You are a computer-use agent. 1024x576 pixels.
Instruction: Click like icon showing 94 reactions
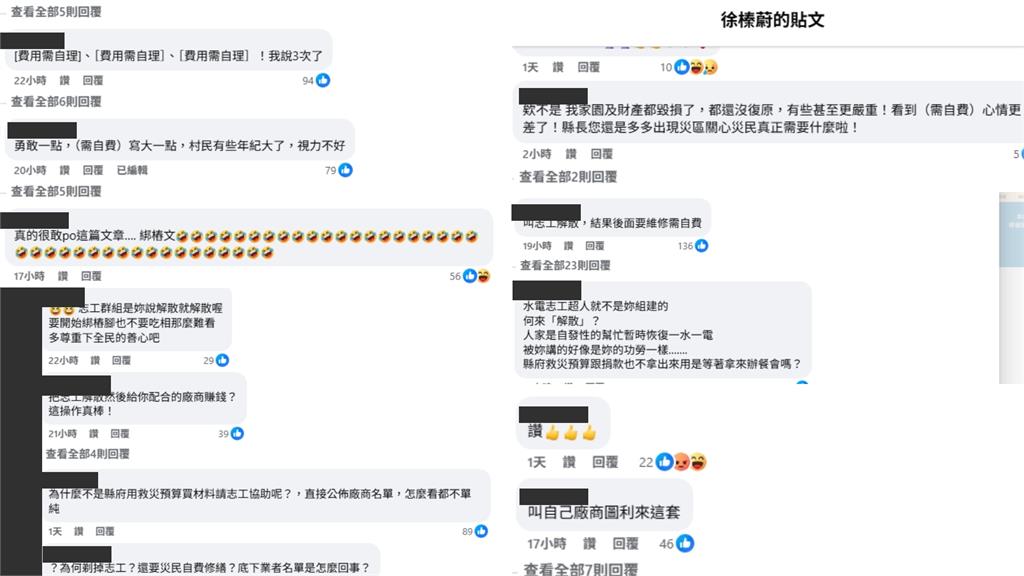323,80
